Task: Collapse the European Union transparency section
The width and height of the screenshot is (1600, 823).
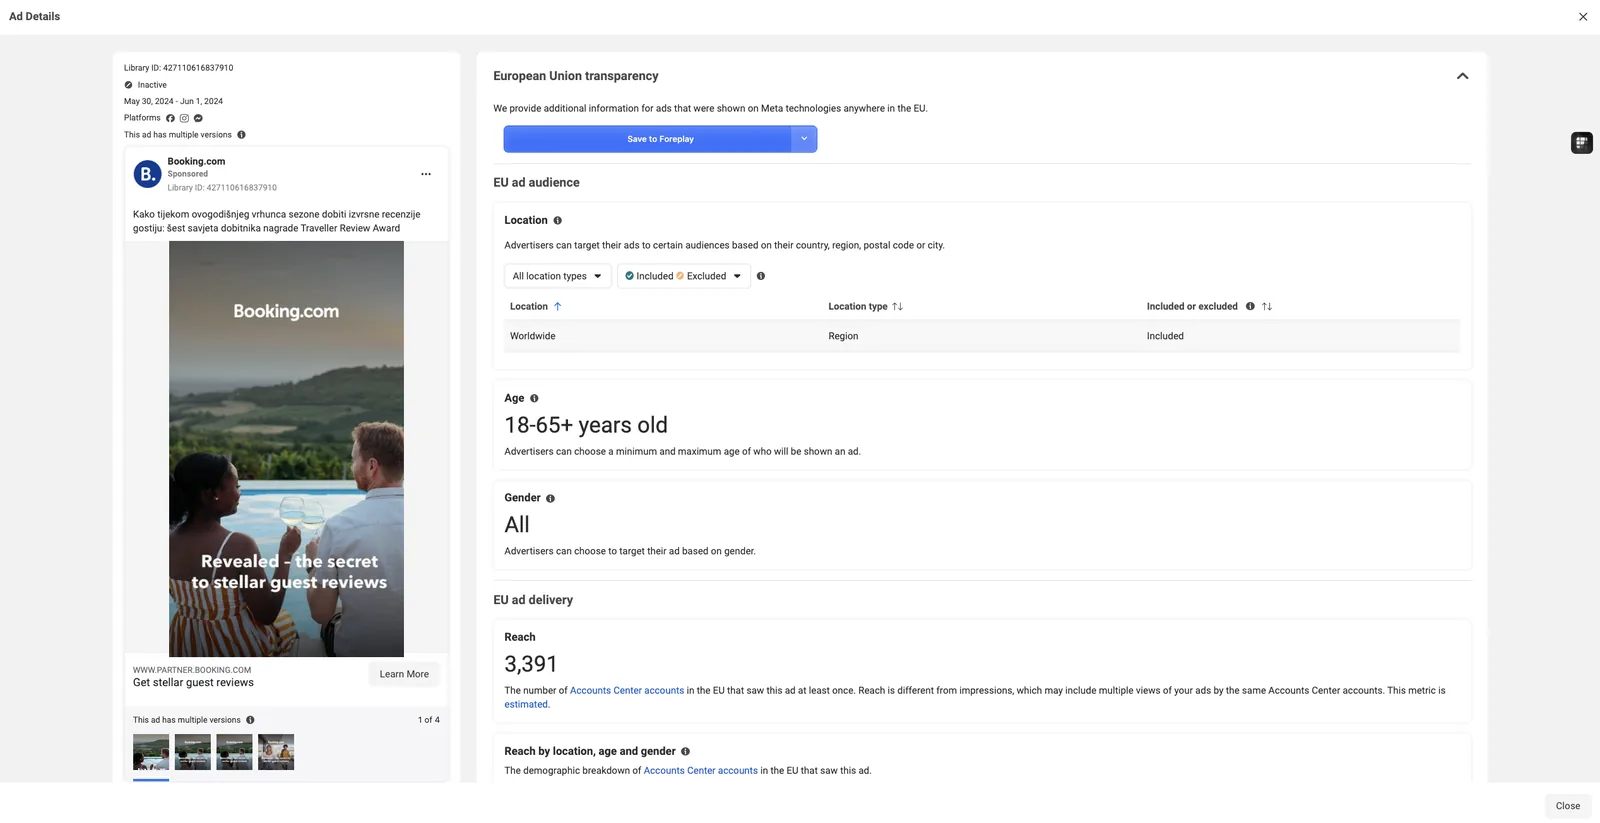Action: [1462, 76]
